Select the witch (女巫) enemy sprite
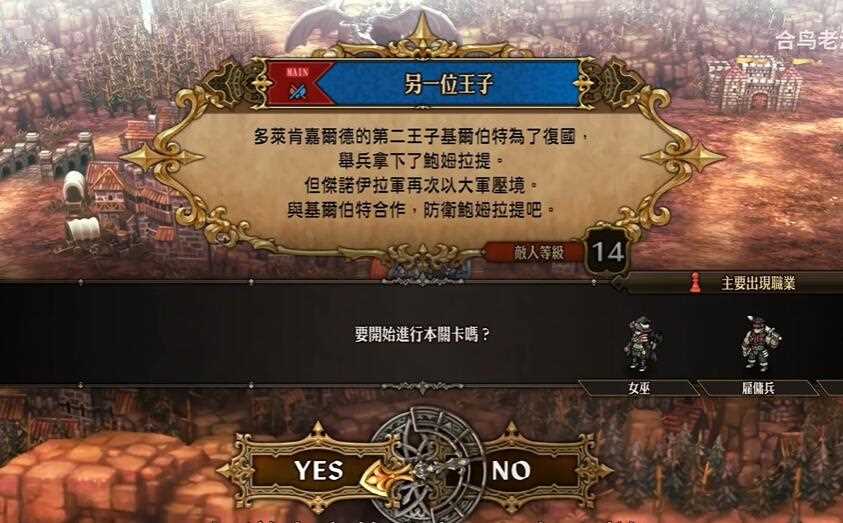 click(642, 344)
